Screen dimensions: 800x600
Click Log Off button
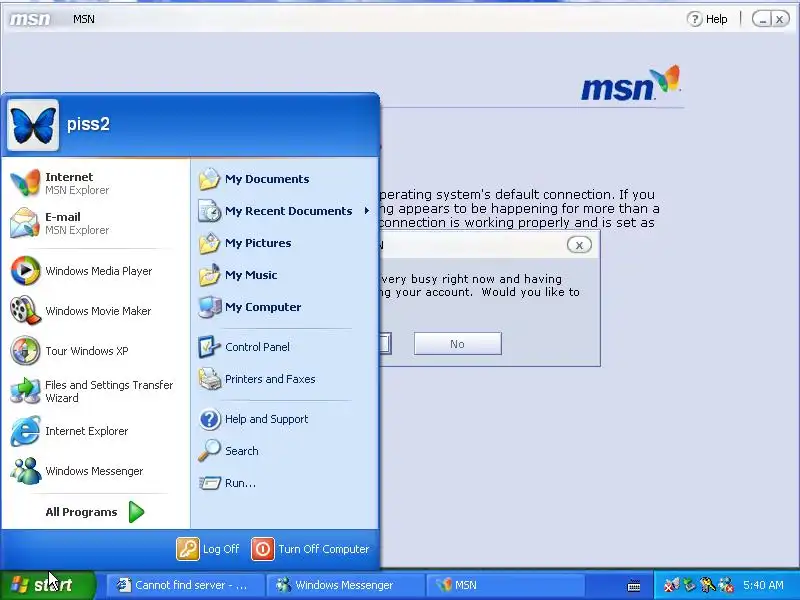coord(208,549)
